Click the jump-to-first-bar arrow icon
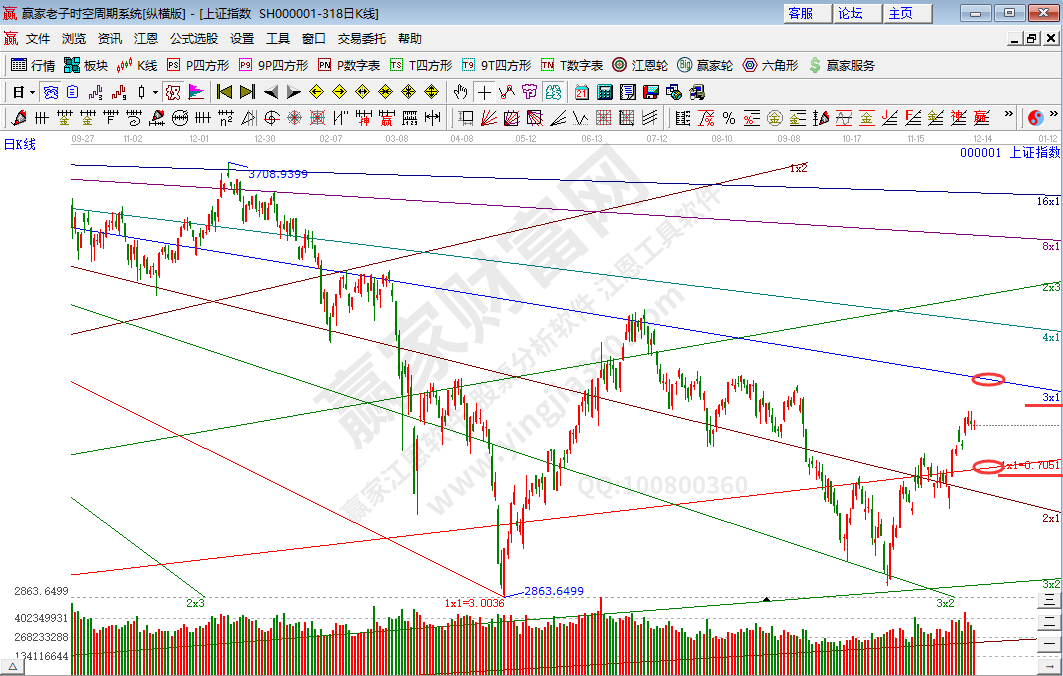1063x676 pixels. coord(225,92)
